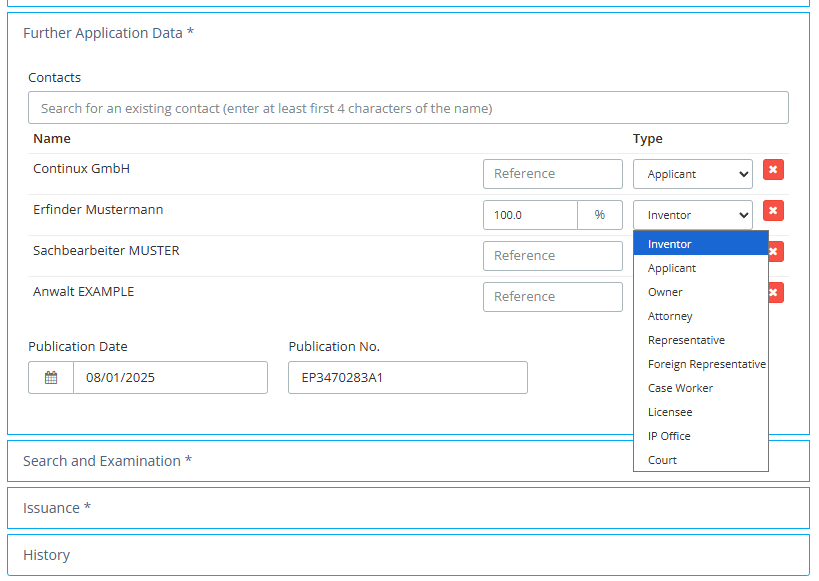Screen dimensions: 819x581
Task: Remove the Sachbearbeiter MUSTER contact row
Action: (x=776, y=252)
